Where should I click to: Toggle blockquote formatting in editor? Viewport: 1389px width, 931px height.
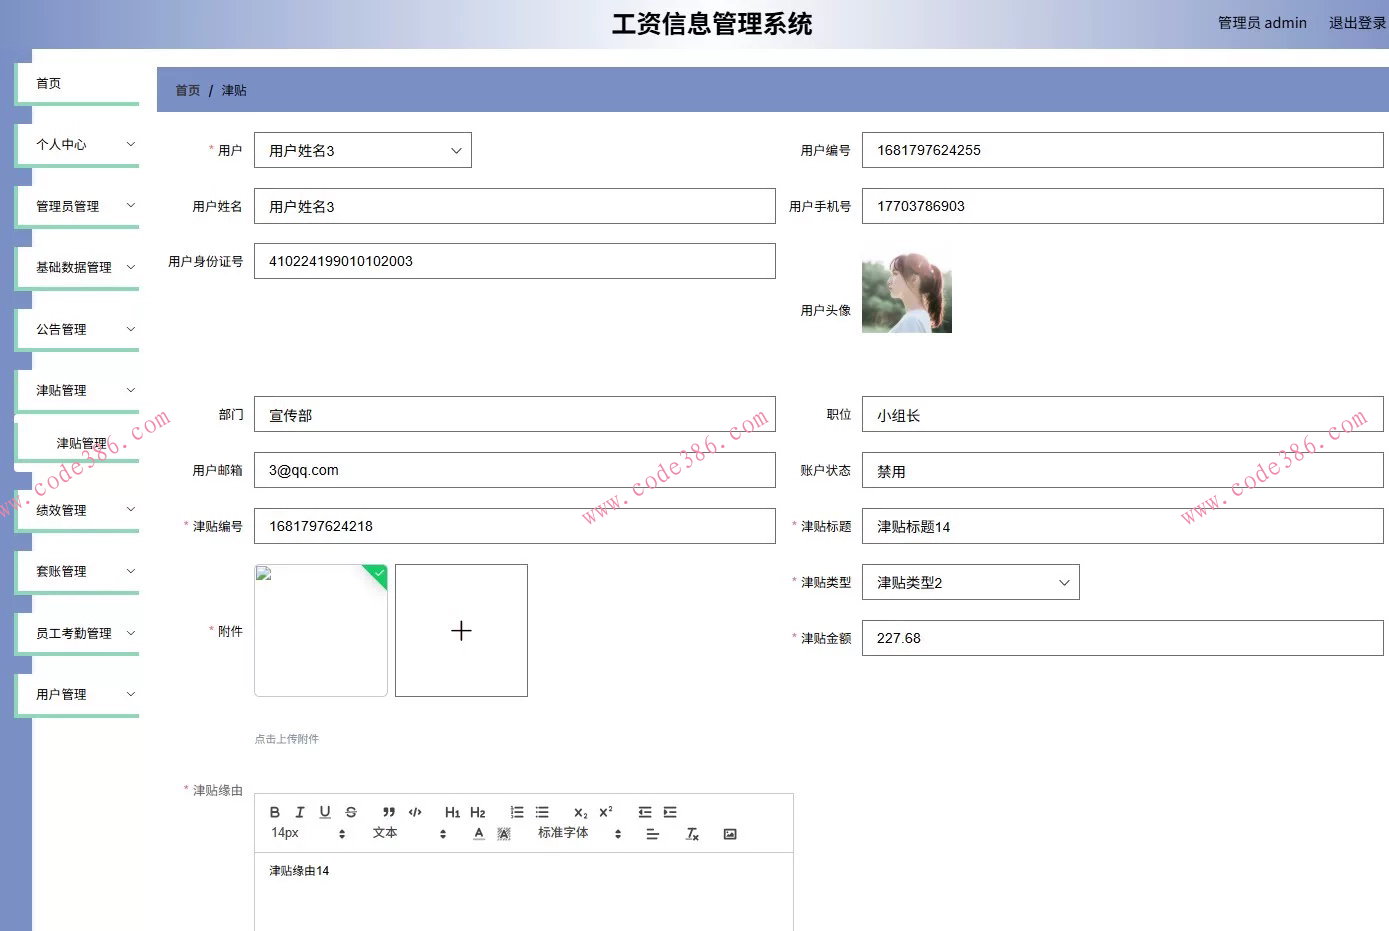coord(389,812)
